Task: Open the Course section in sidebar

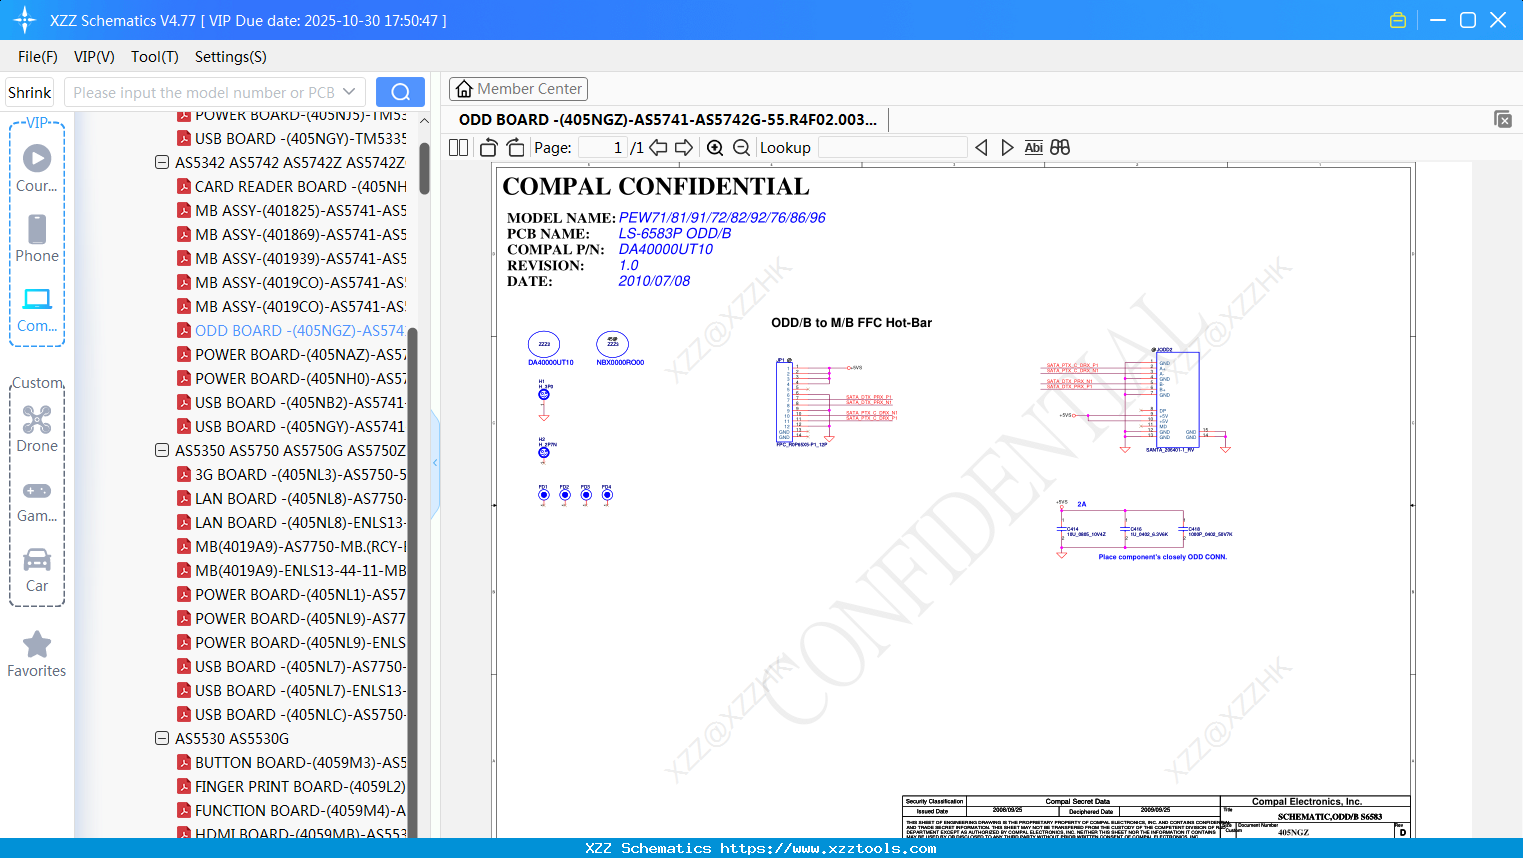Action: (37, 169)
